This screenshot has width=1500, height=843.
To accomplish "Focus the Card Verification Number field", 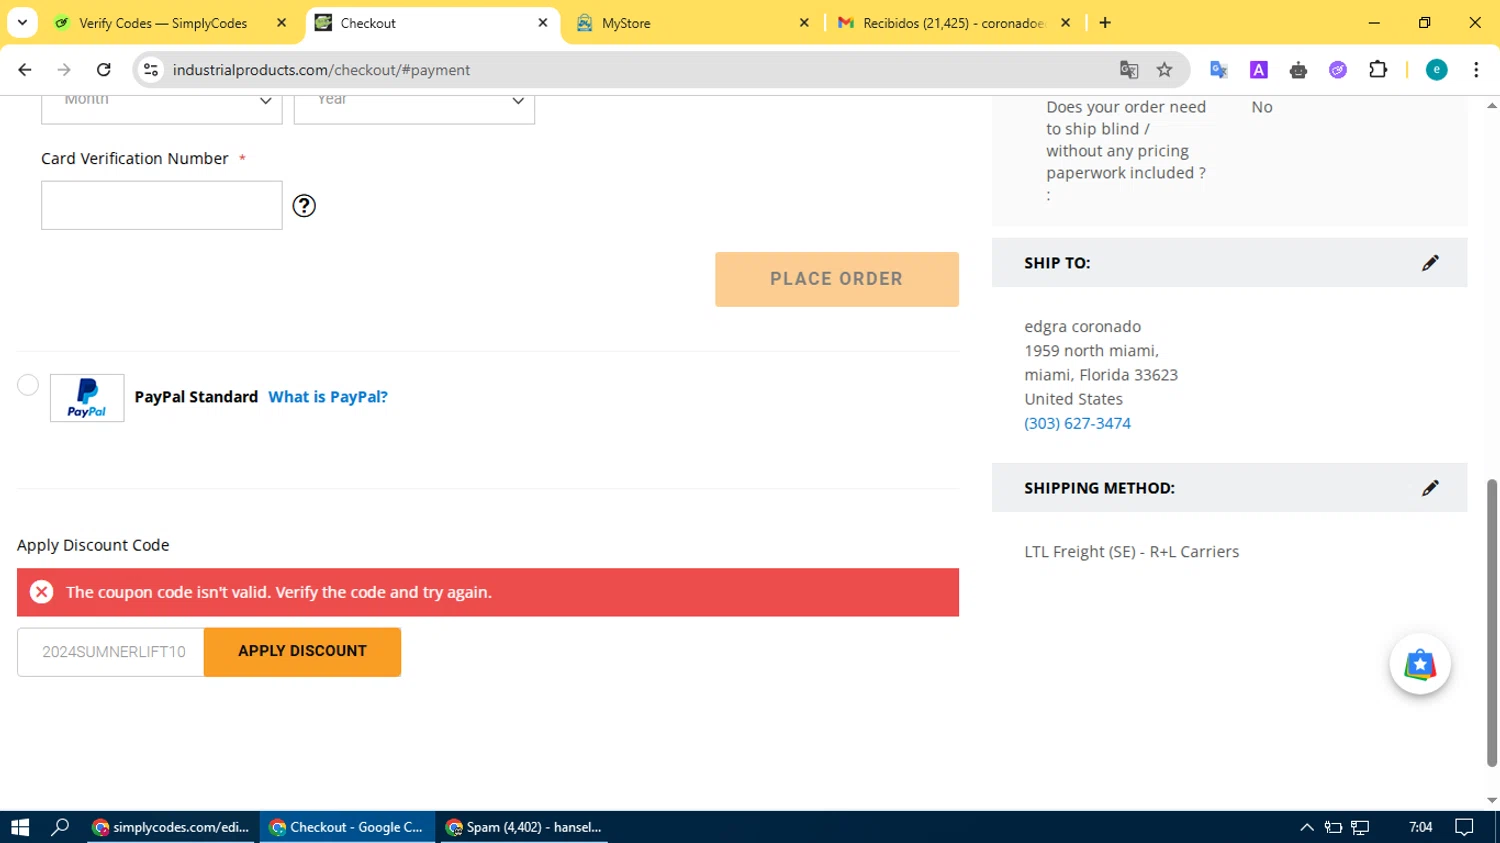I will pos(162,205).
